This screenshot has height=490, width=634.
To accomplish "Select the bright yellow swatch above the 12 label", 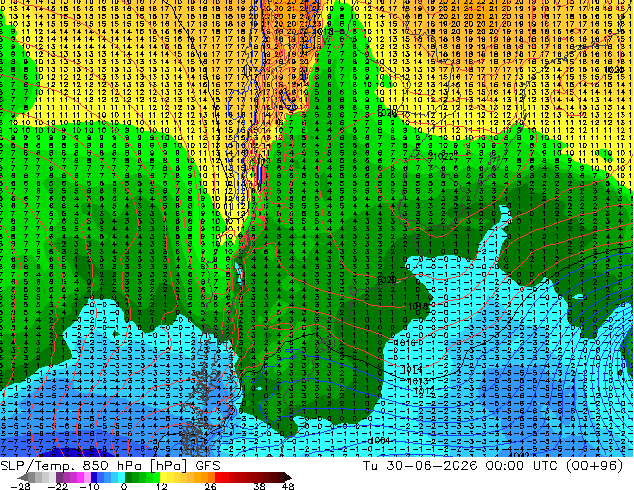I will [x=163, y=477].
